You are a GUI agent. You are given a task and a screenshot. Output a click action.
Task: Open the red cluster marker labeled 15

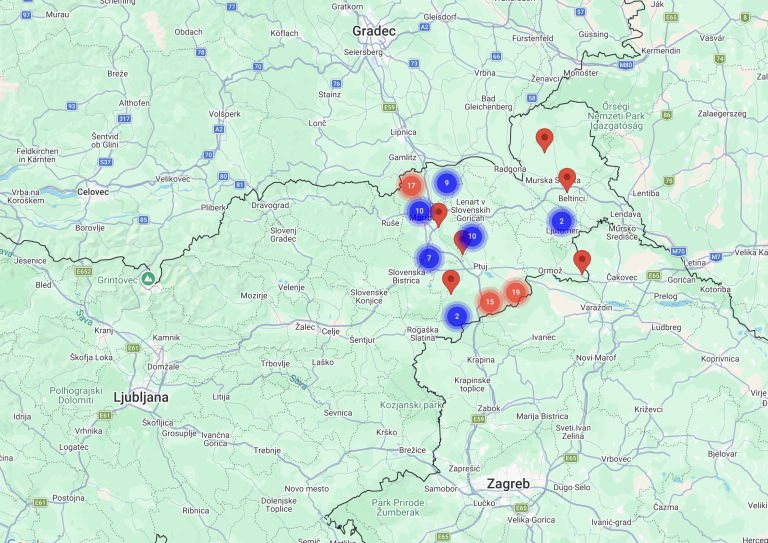489,301
